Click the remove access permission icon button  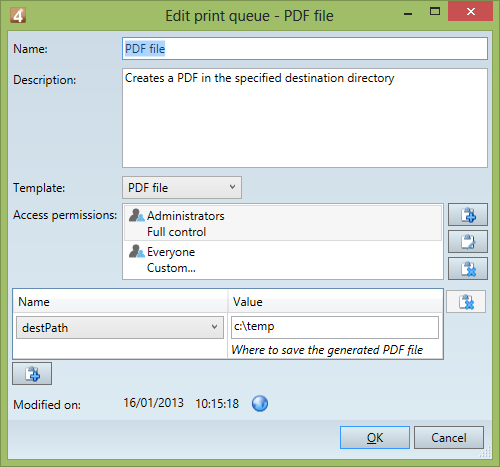[468, 268]
